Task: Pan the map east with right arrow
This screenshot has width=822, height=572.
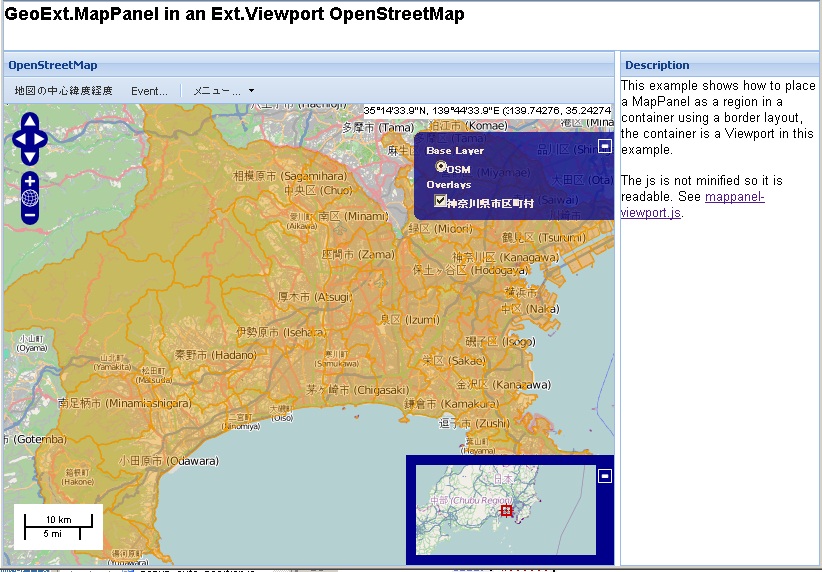Action: [42, 139]
